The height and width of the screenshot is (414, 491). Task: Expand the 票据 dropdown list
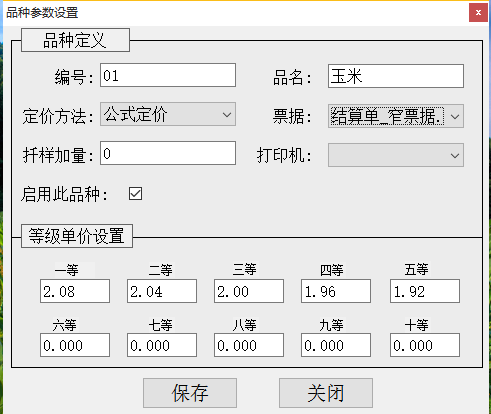pyautogui.click(x=396, y=116)
